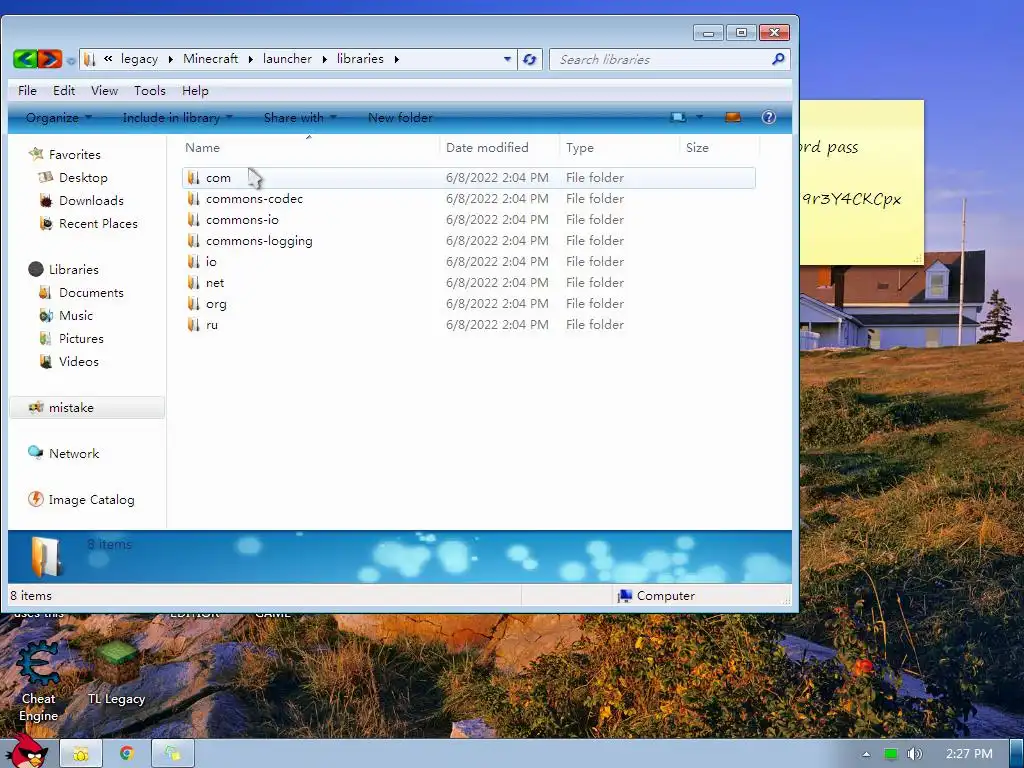The image size is (1024, 768).
Task: Click the New folder button
Action: click(400, 118)
